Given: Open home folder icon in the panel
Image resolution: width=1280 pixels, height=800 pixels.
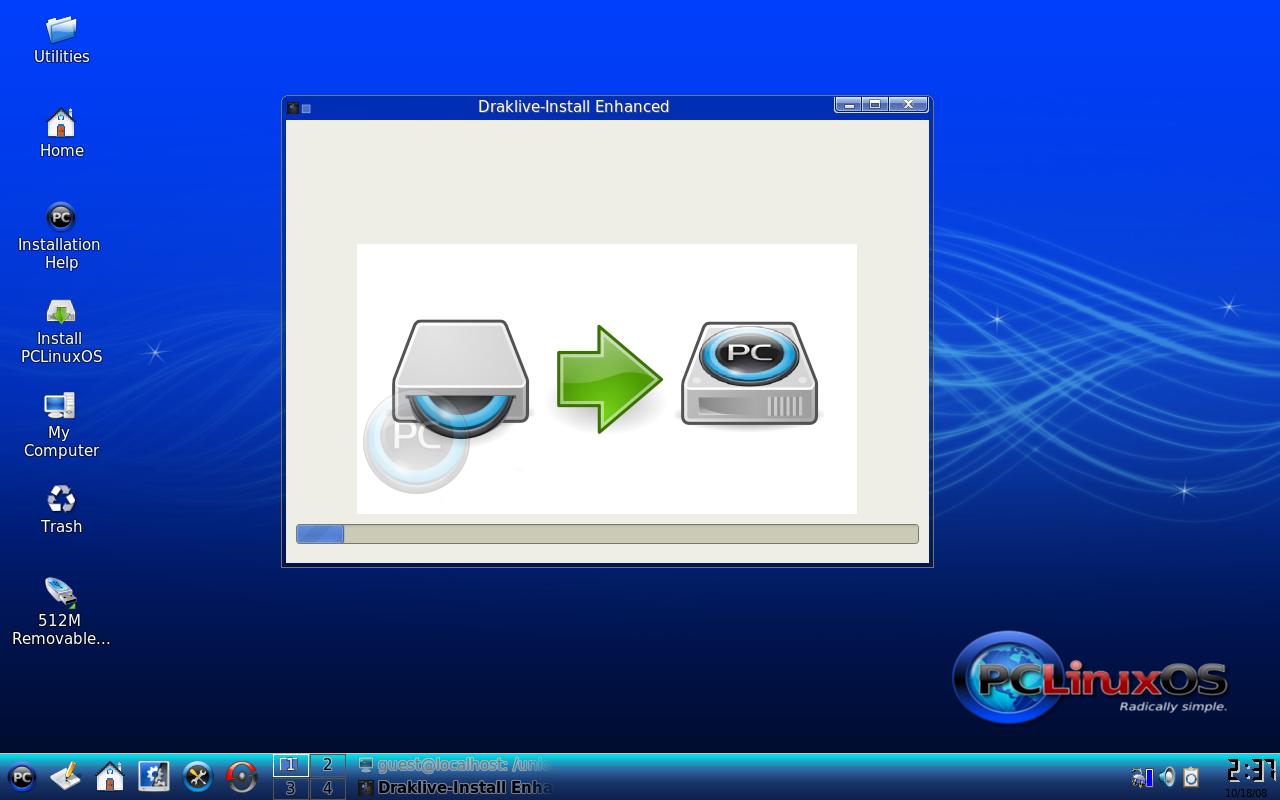Looking at the screenshot, I should tap(110, 776).
